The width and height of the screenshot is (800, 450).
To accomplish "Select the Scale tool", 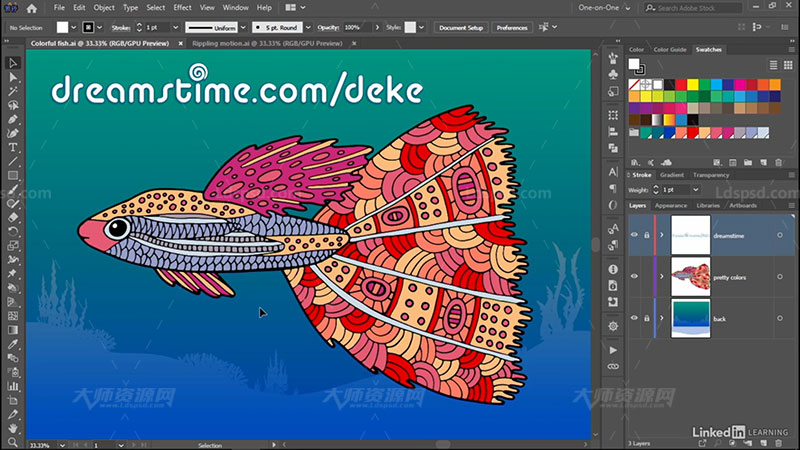I will click(13, 245).
